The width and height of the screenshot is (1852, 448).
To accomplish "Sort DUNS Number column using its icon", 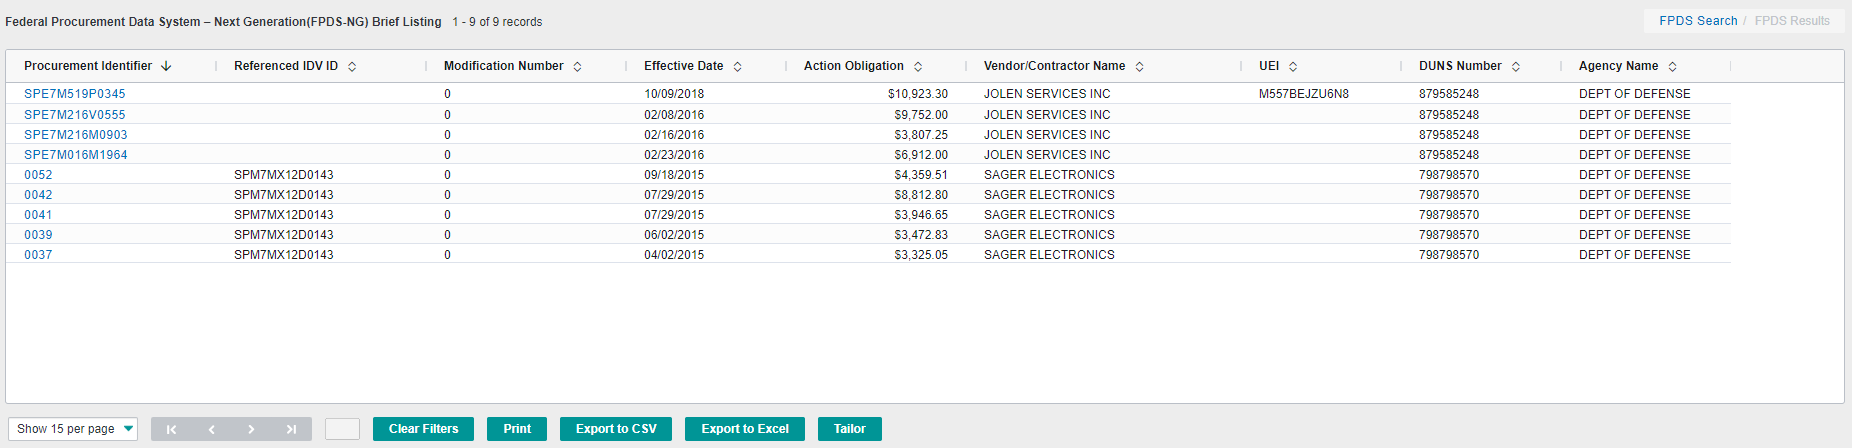I will pos(1516,66).
